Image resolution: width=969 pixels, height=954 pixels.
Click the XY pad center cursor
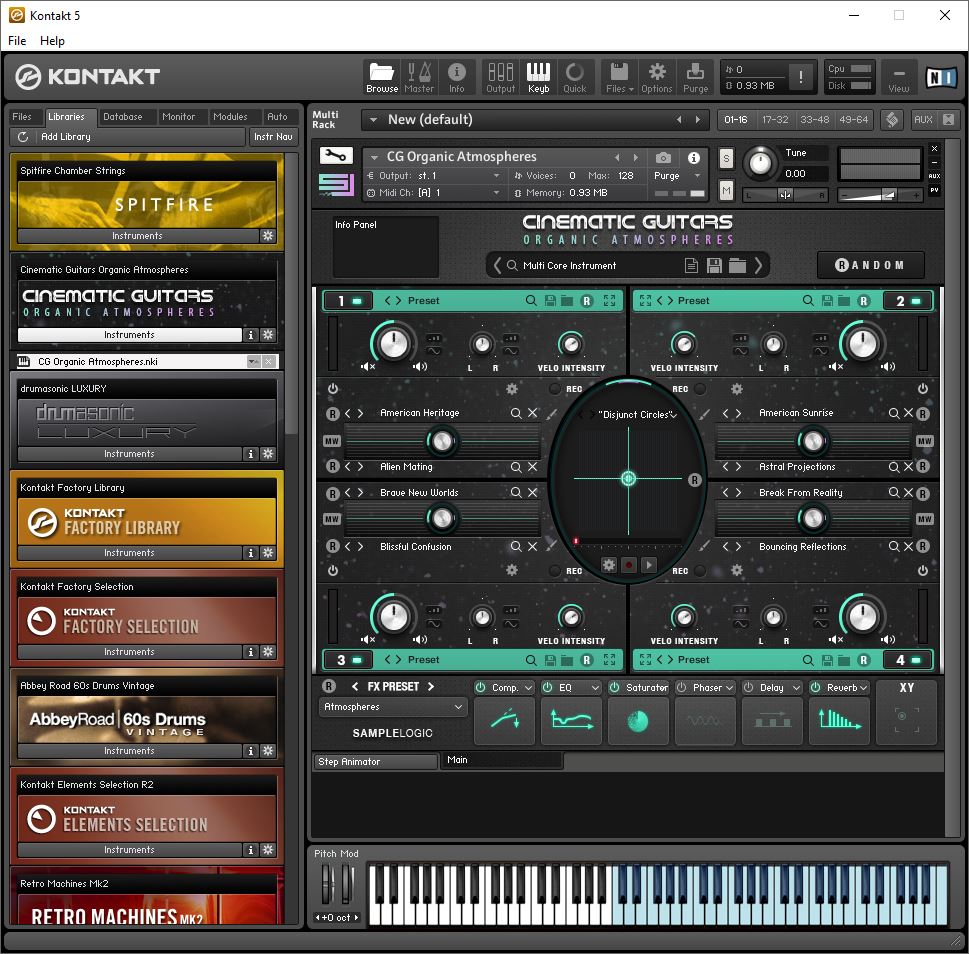pyautogui.click(x=628, y=478)
